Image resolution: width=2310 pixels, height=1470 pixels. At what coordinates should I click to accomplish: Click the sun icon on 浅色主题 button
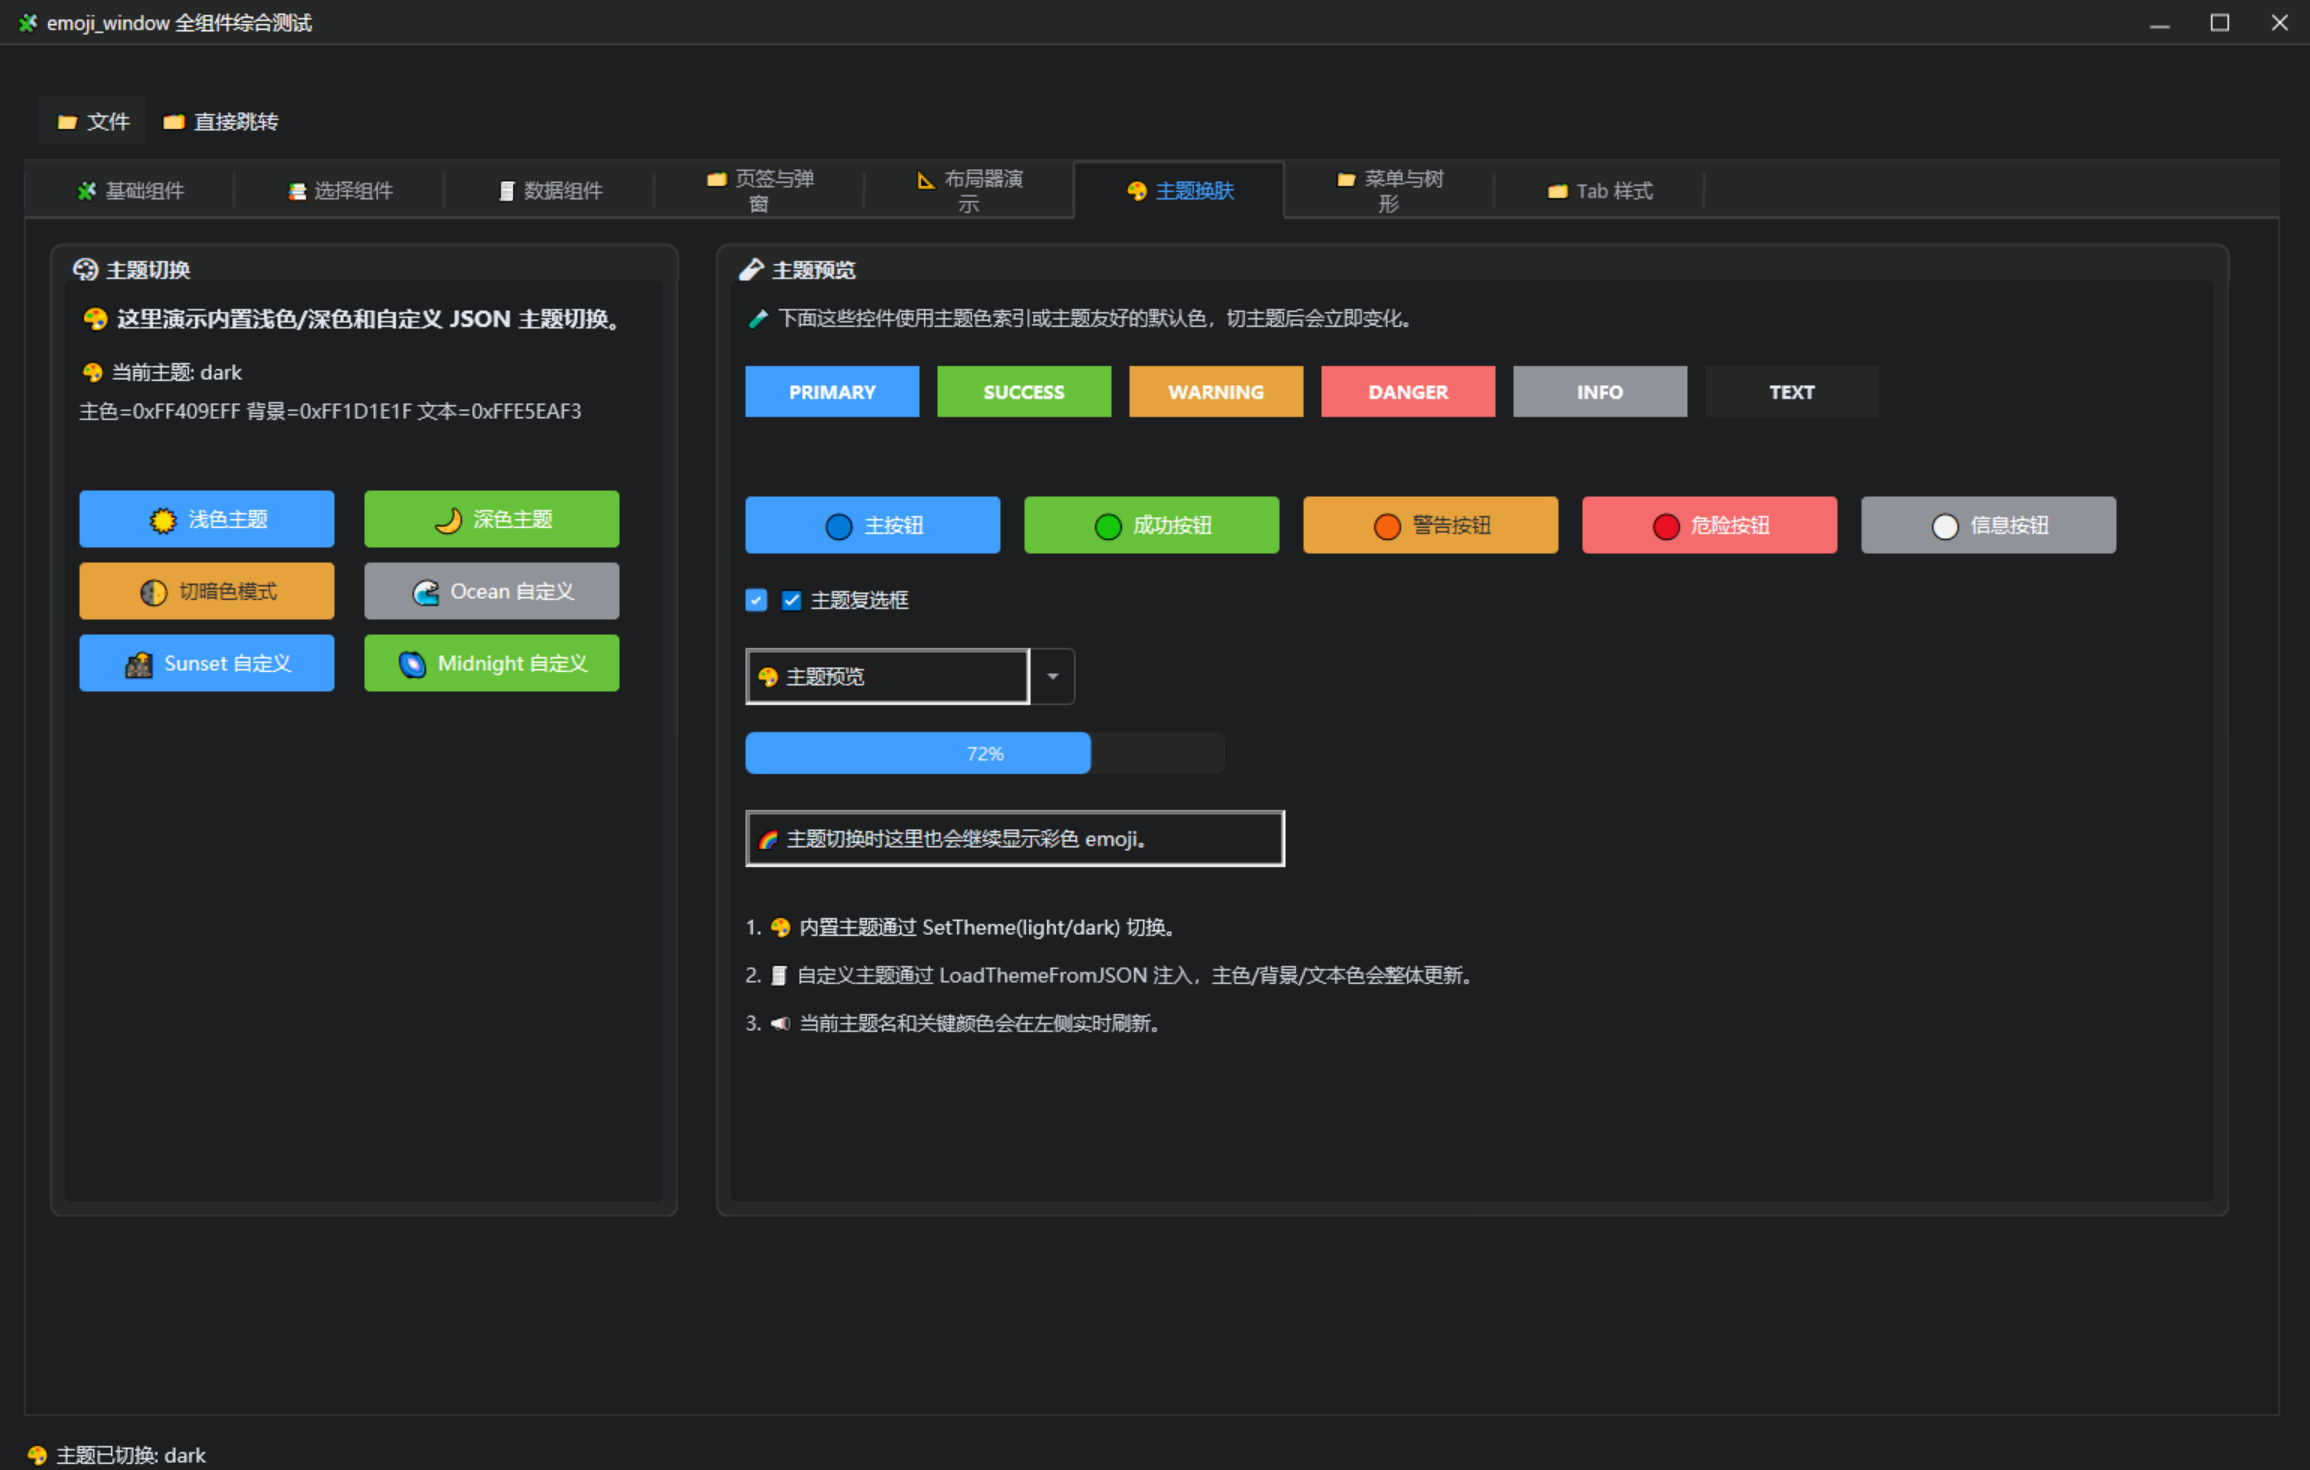(x=163, y=520)
